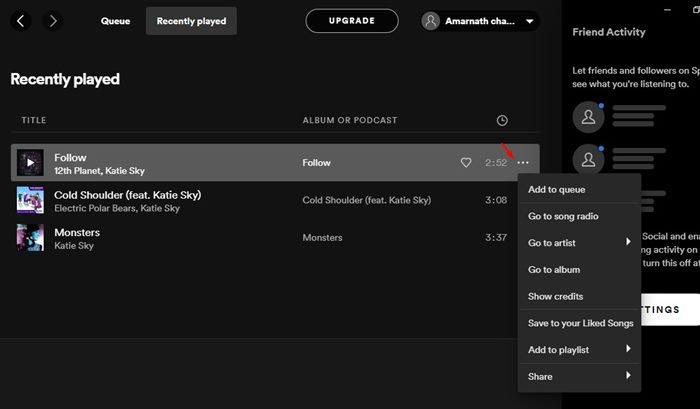This screenshot has height=409, width=700.
Task: Click the ALBUM OR PODCAST column header
Action: tap(350, 120)
